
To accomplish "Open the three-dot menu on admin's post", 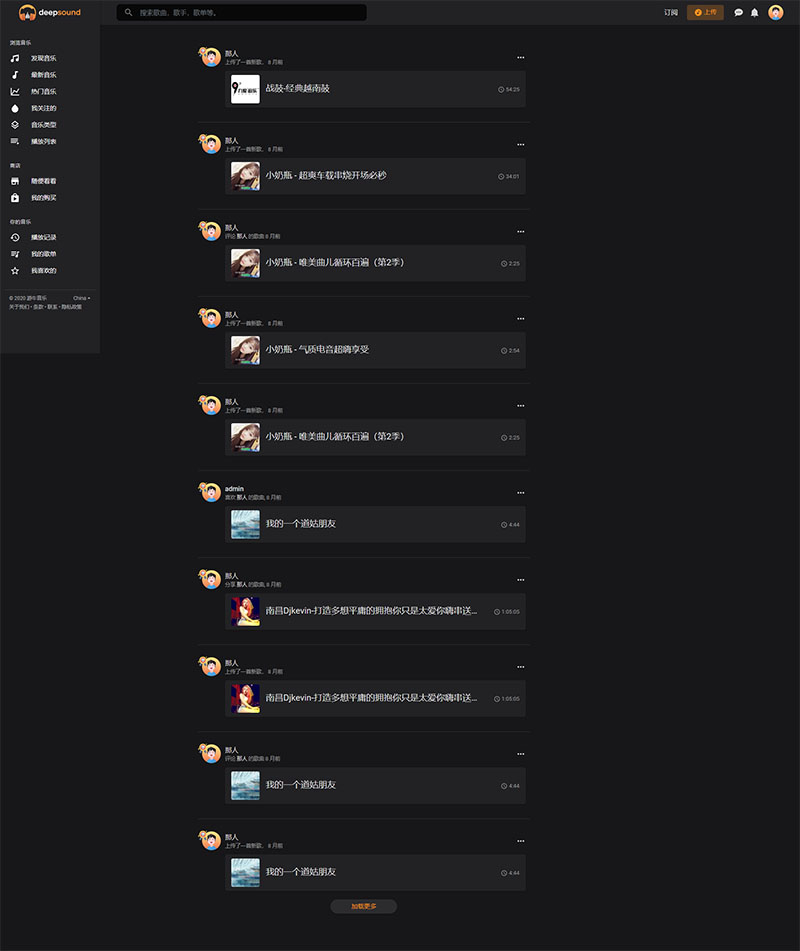I will 520,492.
